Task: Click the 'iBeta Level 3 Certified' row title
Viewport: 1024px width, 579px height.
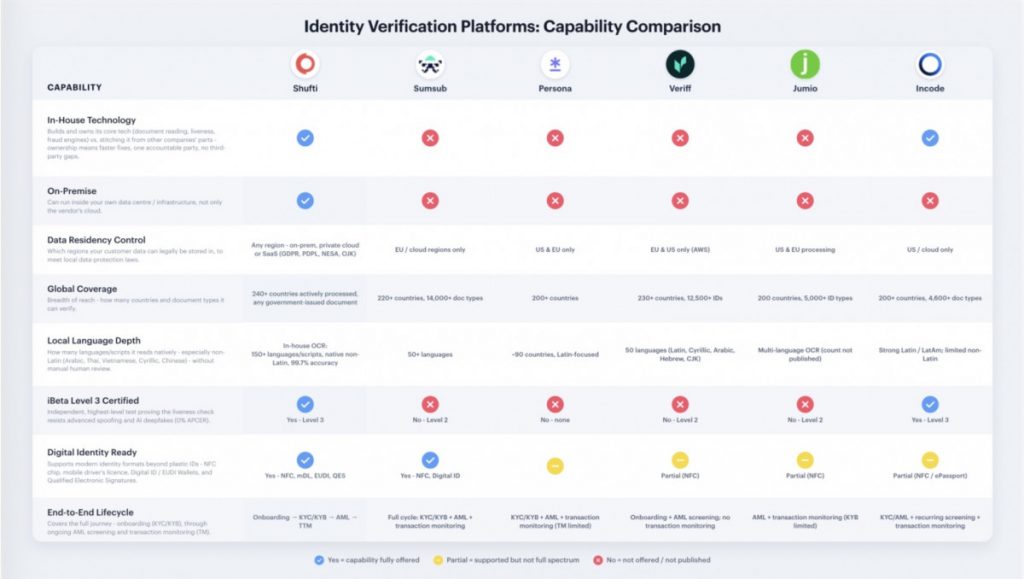Action: tap(93, 401)
